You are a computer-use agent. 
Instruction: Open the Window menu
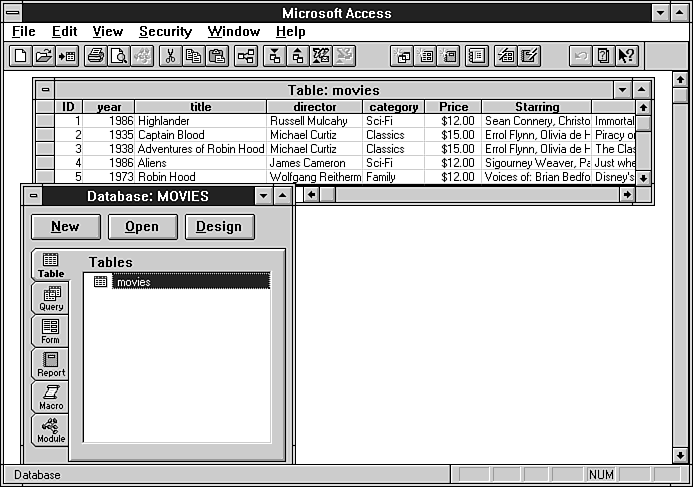point(234,31)
